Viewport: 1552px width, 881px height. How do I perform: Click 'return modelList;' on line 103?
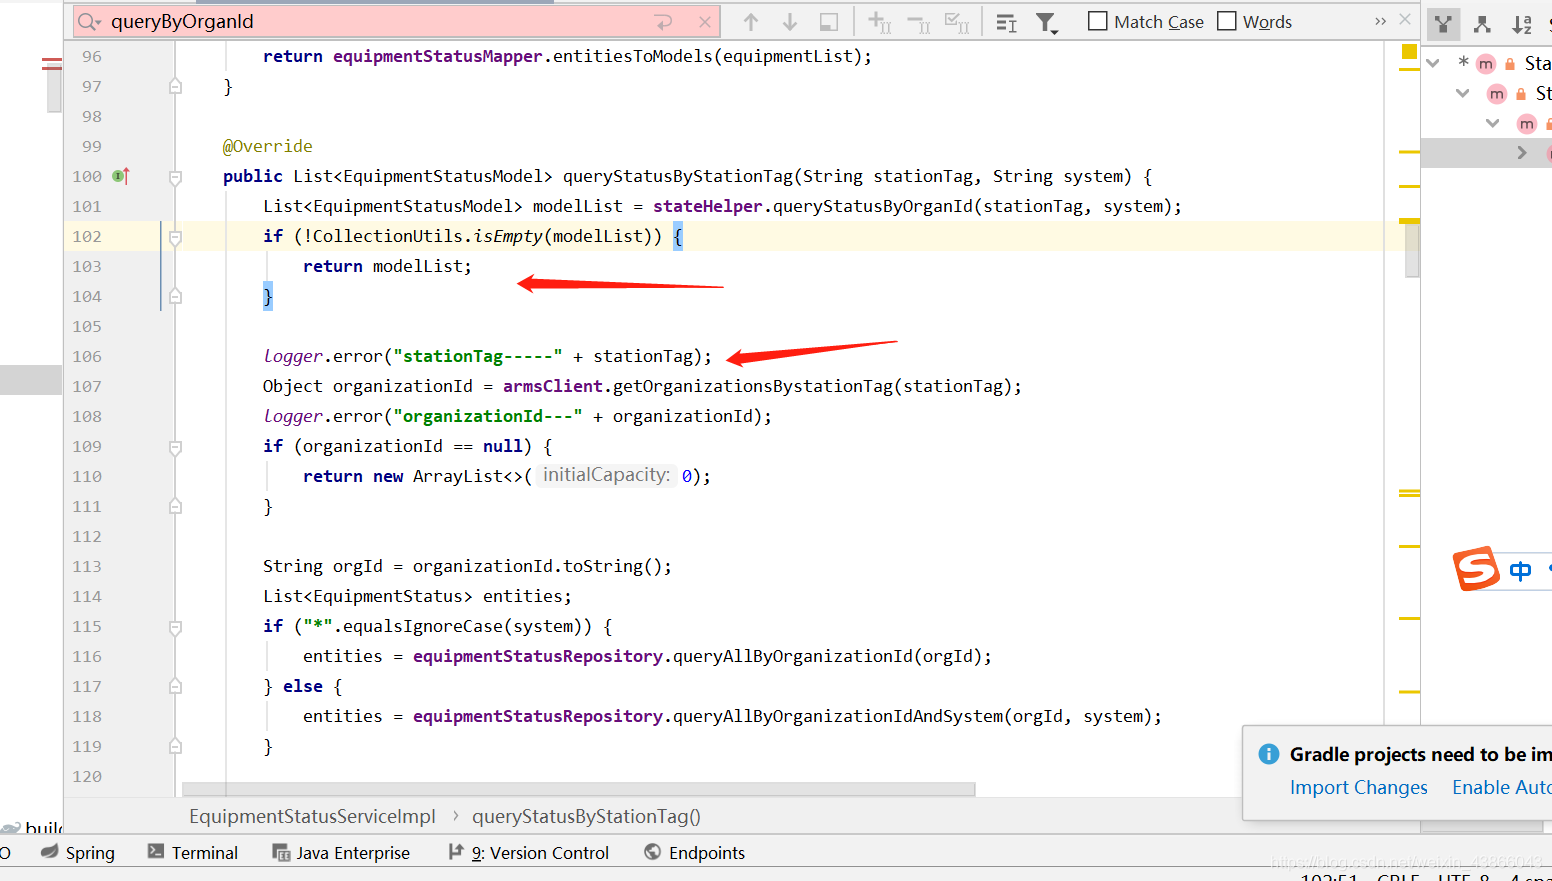(x=387, y=266)
